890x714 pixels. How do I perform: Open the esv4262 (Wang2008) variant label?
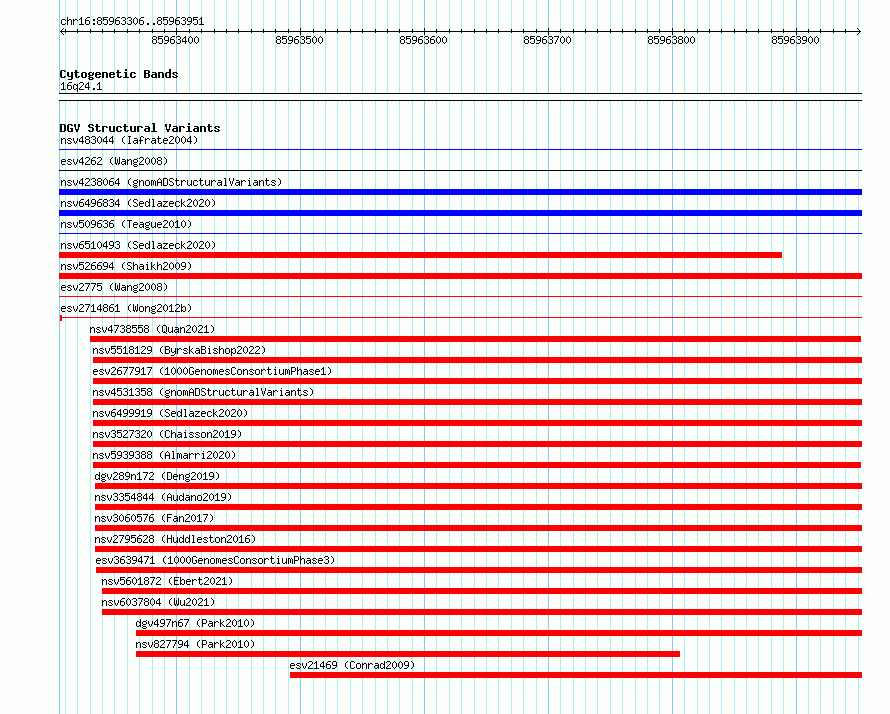[114, 161]
